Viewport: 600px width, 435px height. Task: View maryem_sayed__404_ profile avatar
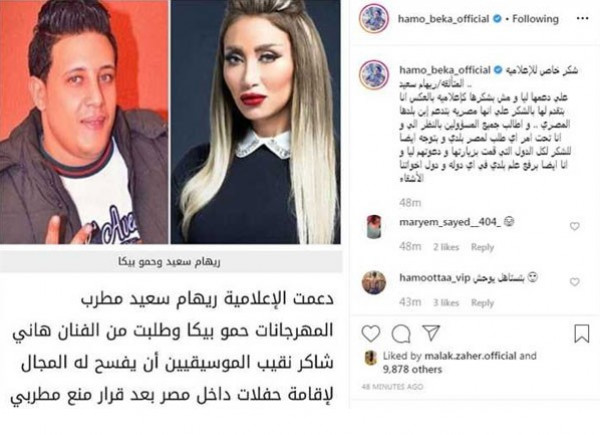pyautogui.click(x=374, y=226)
